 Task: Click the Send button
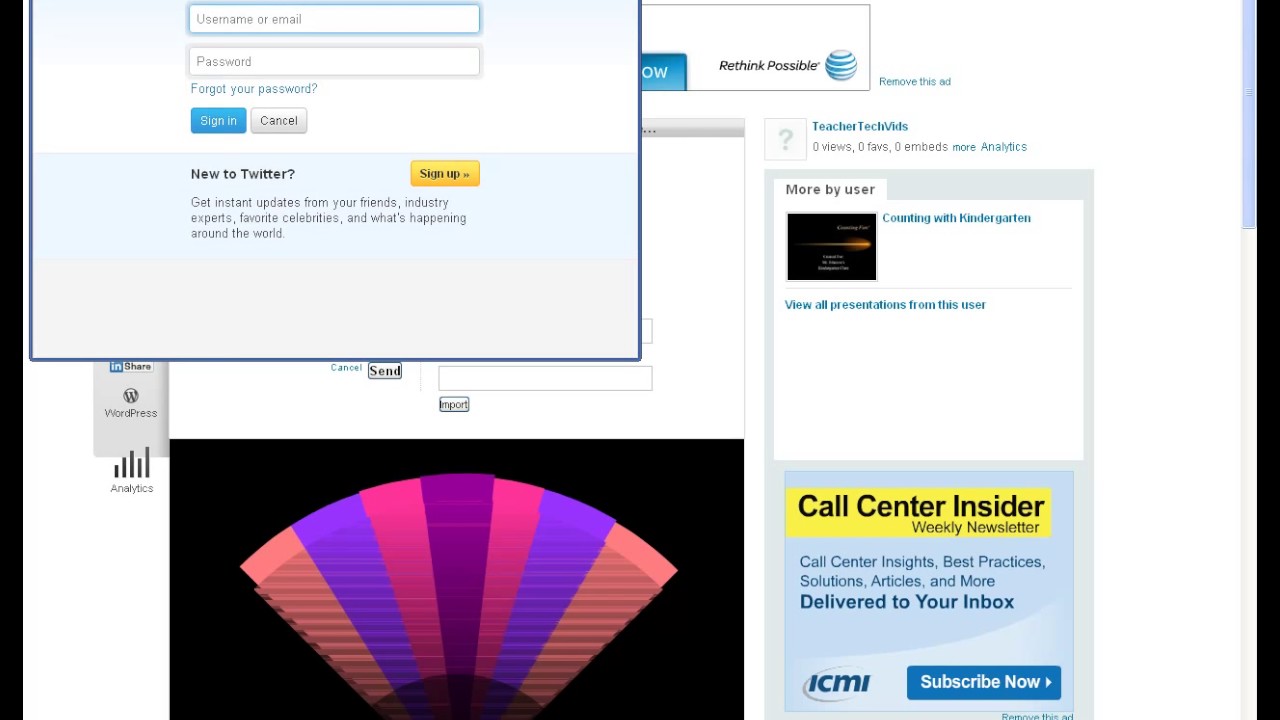click(385, 371)
